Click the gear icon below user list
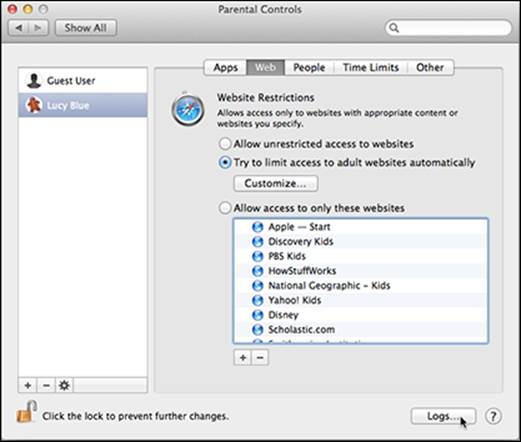 [x=64, y=385]
